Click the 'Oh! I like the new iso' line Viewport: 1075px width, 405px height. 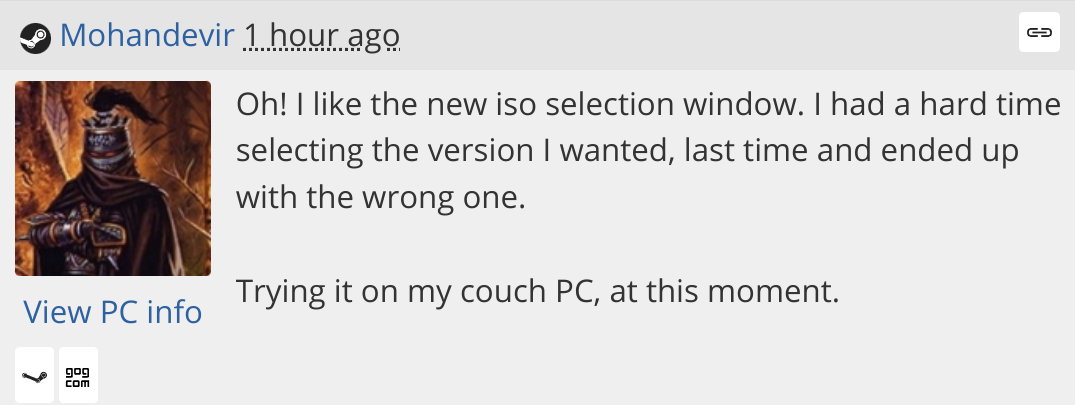click(x=648, y=104)
